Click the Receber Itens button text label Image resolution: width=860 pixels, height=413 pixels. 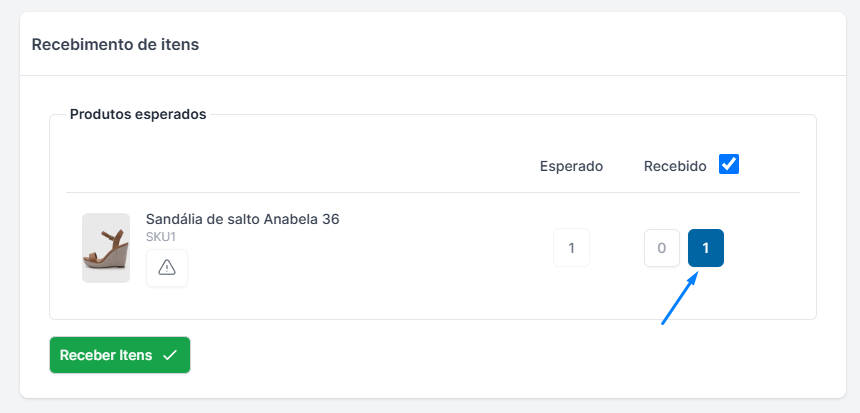pos(106,355)
